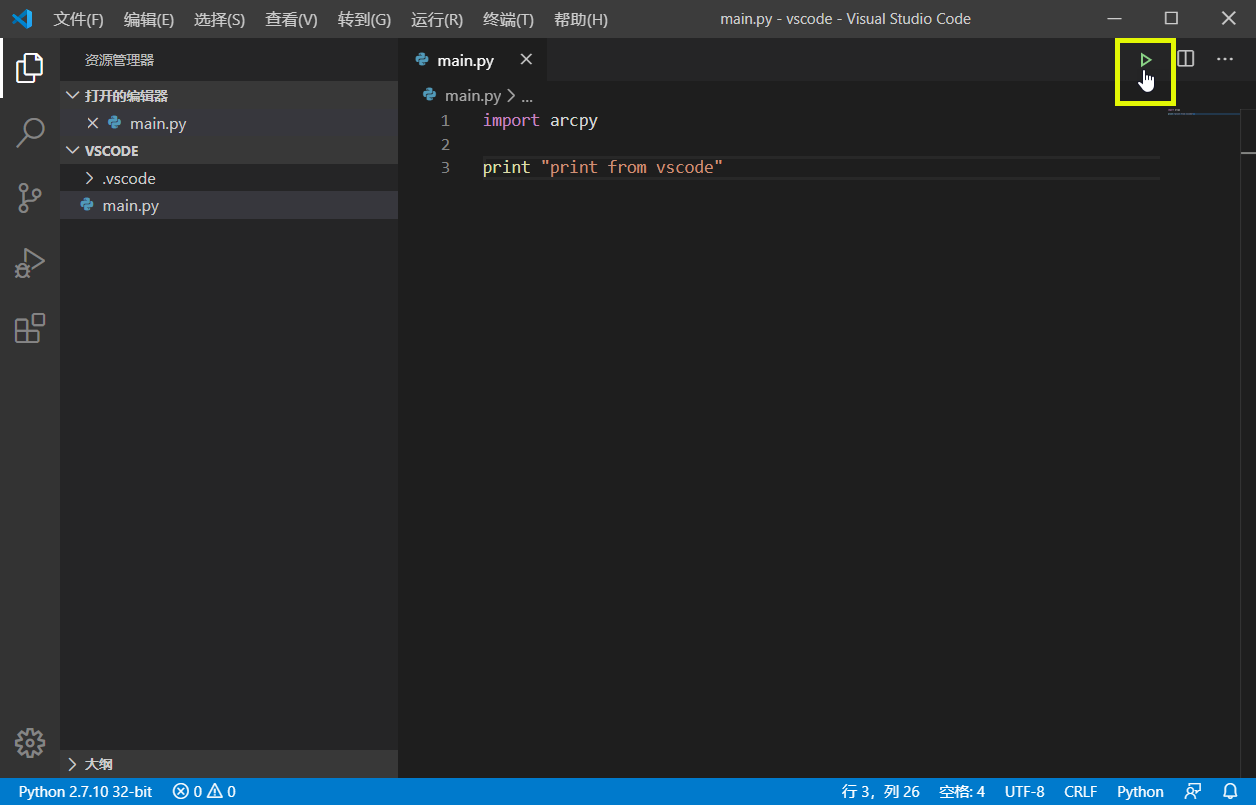Open the feedback icon in the status bar
This screenshot has width=1256, height=805.
point(1193,791)
